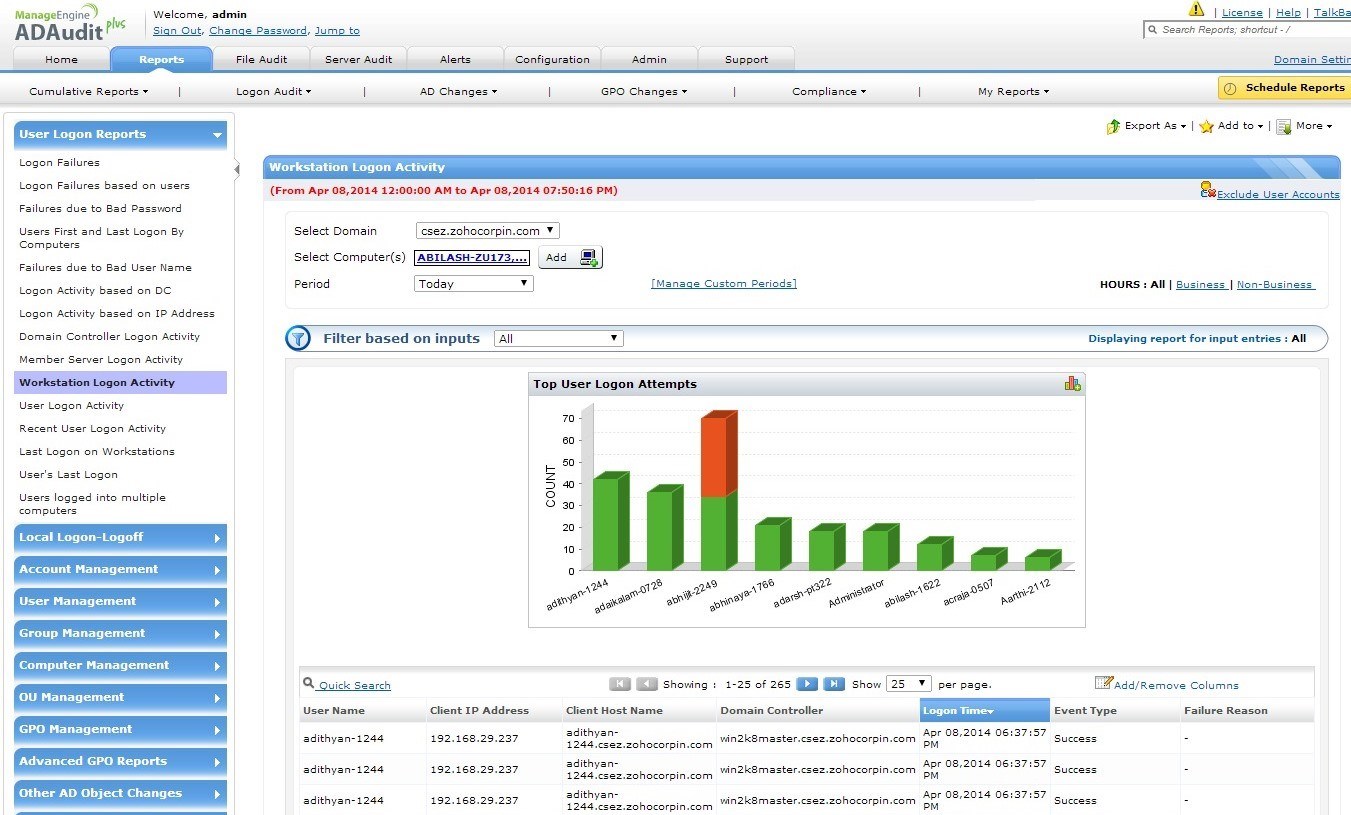Click the chart type icon on Top User Logon Attempts
This screenshot has width=1351, height=815.
pyautogui.click(x=1072, y=383)
